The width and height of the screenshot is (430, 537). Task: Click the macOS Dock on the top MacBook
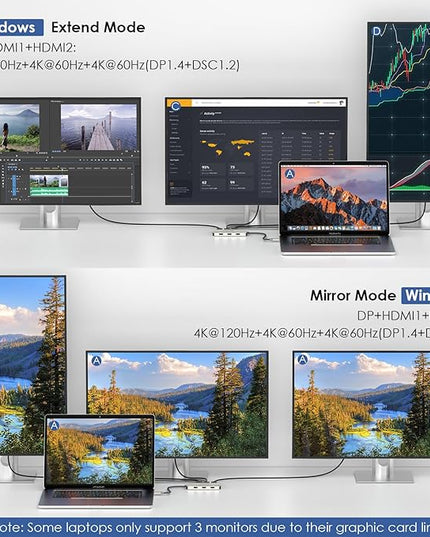[x=334, y=228]
